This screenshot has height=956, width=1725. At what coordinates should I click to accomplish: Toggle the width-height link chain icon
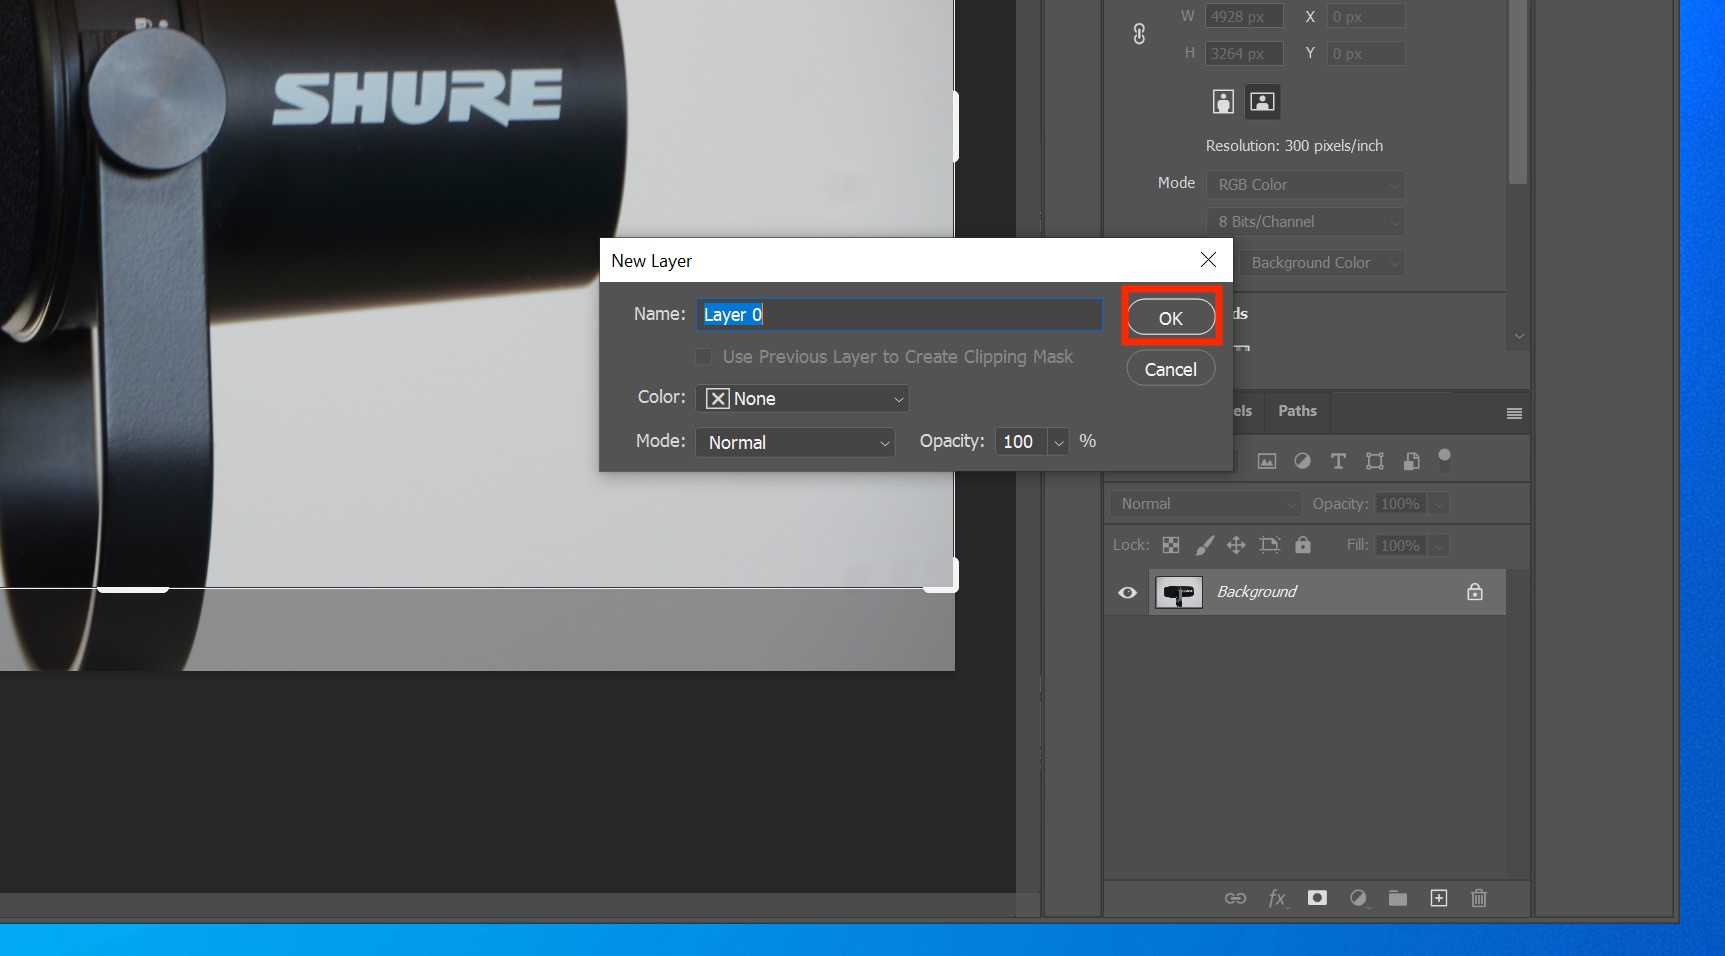coord(1139,35)
